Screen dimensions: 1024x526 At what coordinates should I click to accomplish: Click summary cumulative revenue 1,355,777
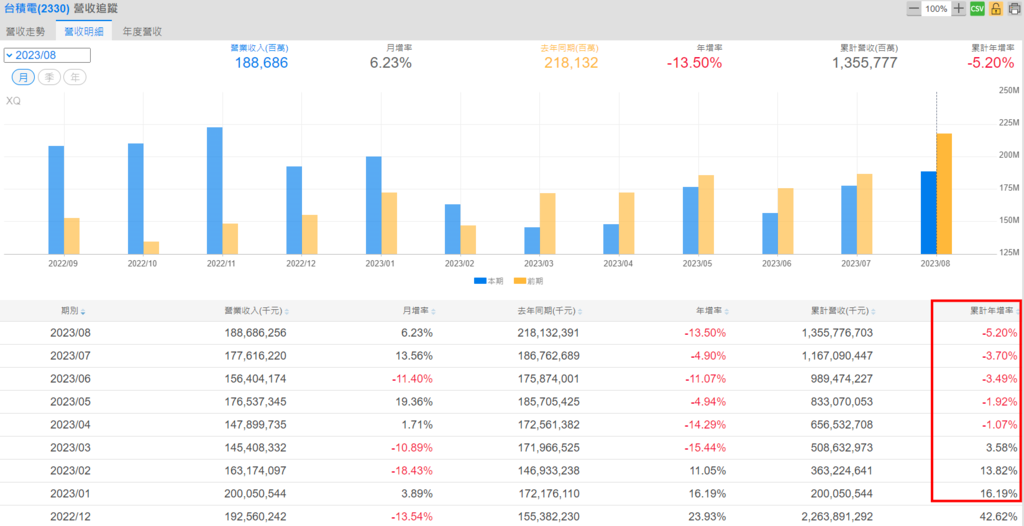pyautogui.click(x=865, y=63)
